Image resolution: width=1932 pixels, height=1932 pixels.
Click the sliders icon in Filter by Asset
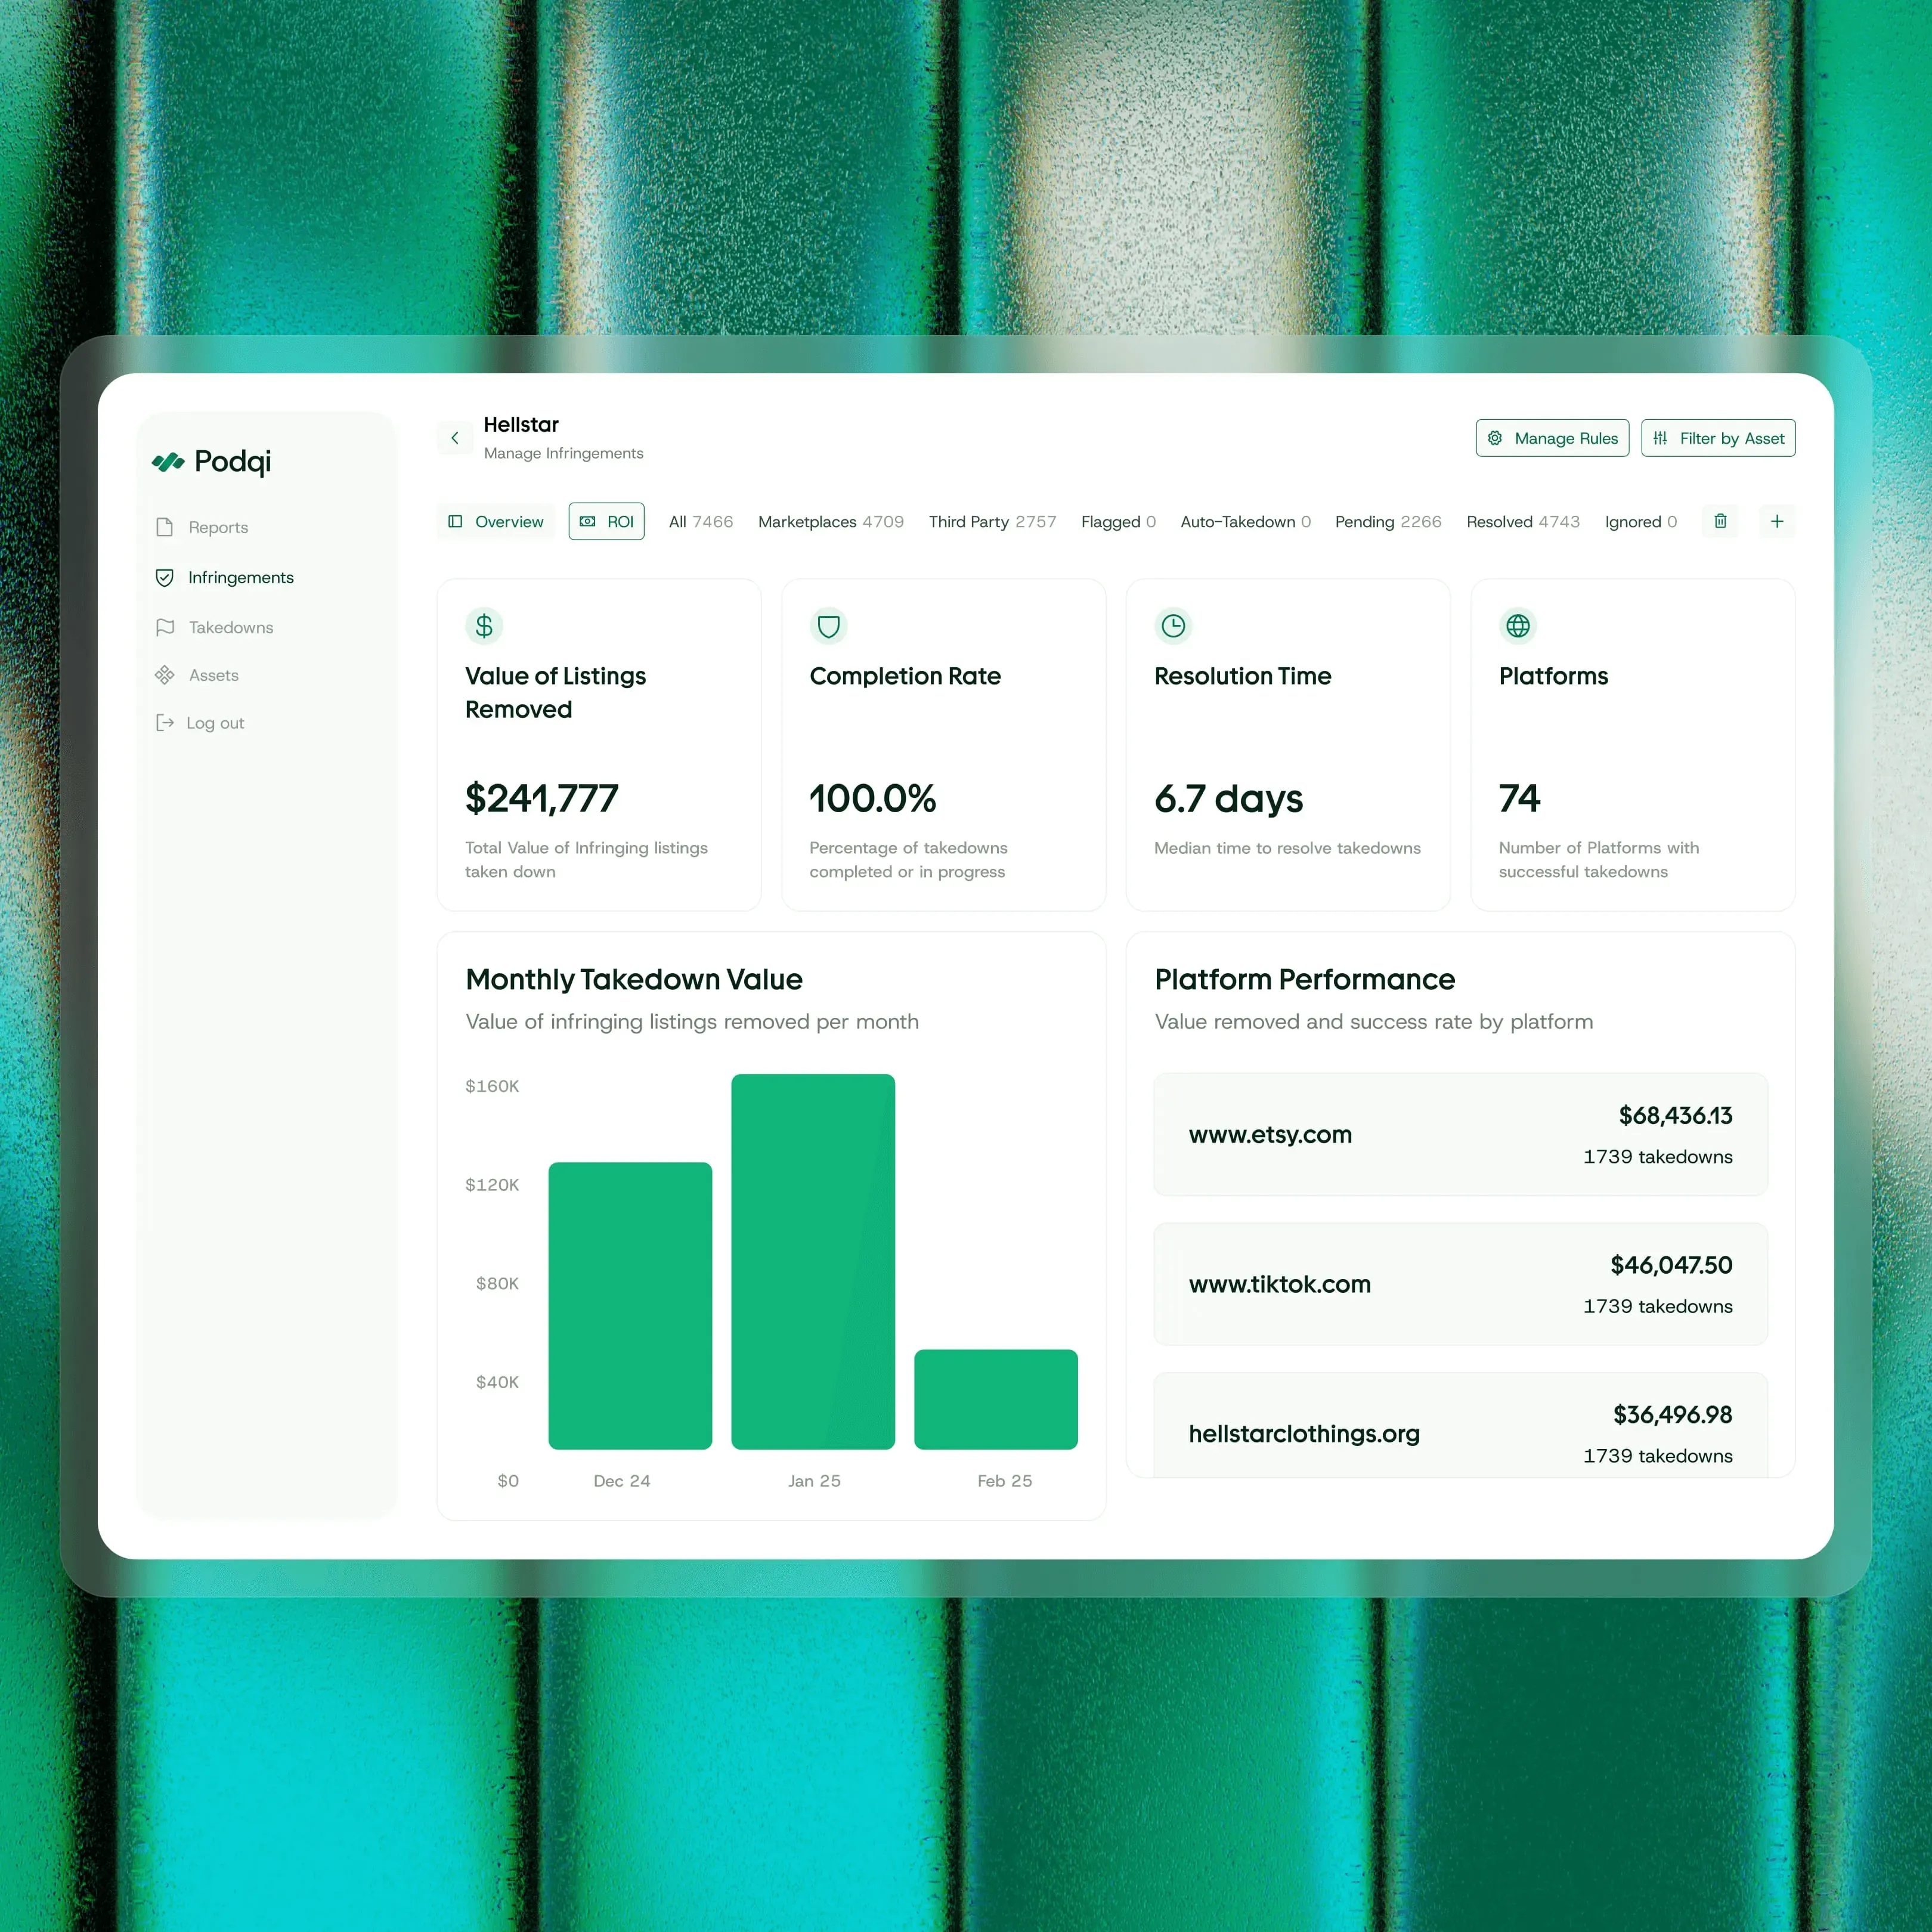tap(1660, 438)
